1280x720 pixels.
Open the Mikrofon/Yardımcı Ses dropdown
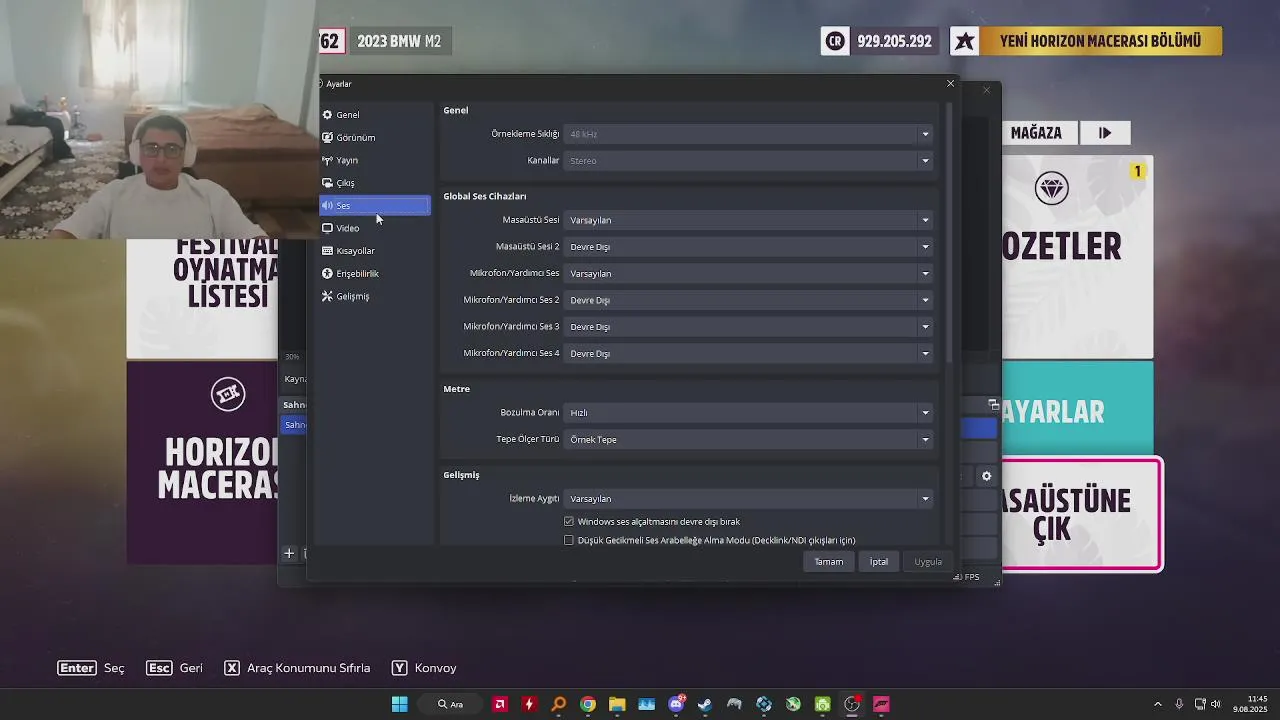(x=748, y=274)
